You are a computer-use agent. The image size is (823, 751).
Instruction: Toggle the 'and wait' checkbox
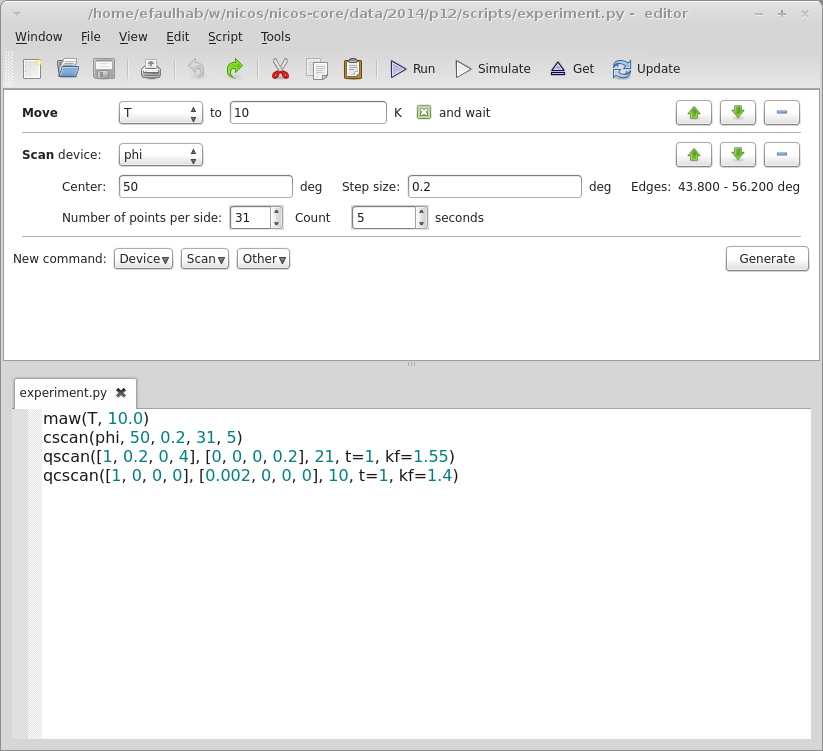pyautogui.click(x=424, y=113)
